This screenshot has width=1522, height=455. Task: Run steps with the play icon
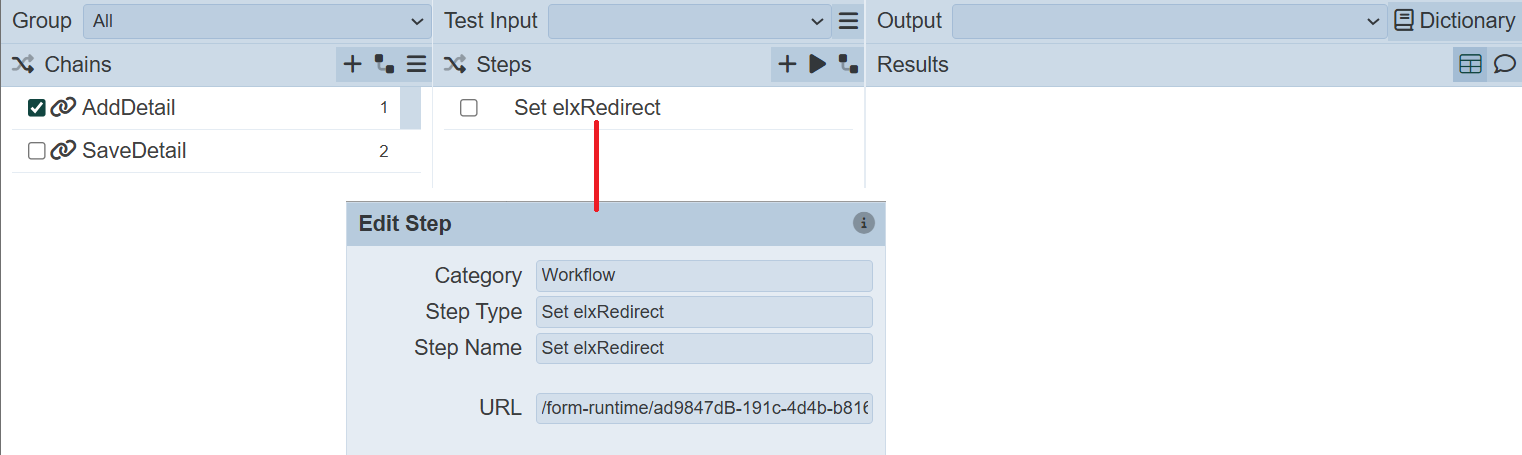point(817,65)
